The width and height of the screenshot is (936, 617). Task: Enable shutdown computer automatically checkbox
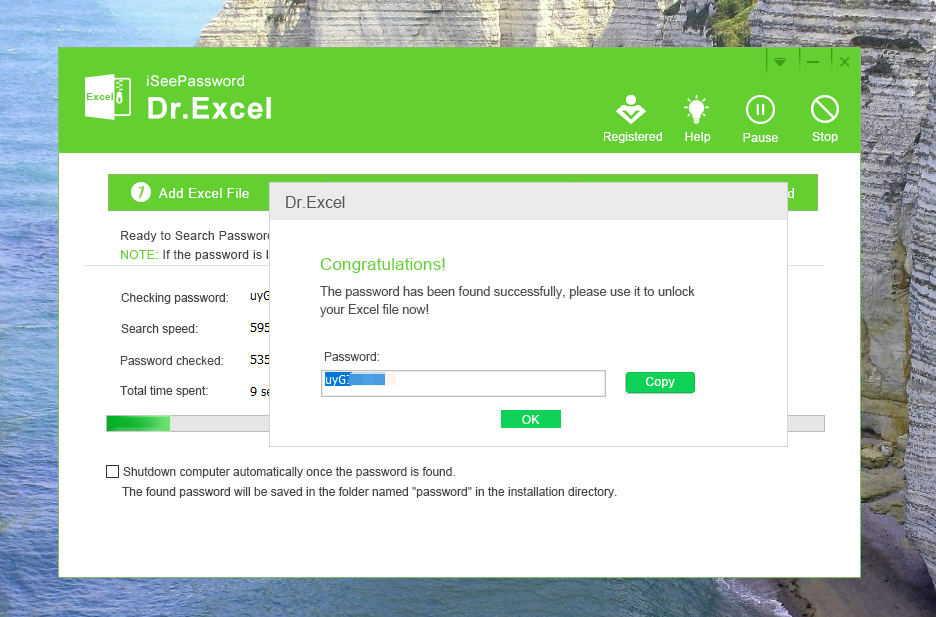(112, 471)
